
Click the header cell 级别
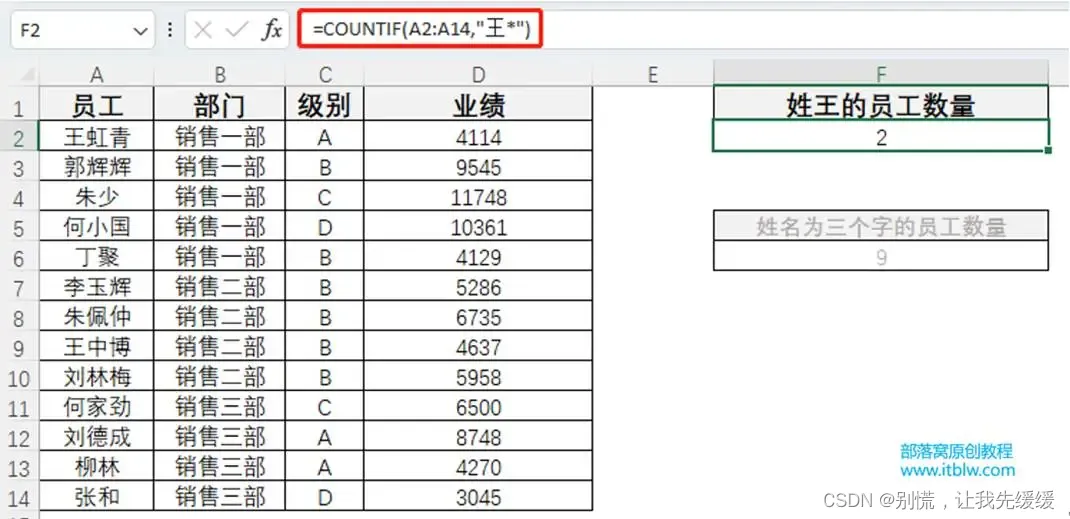[x=325, y=106]
